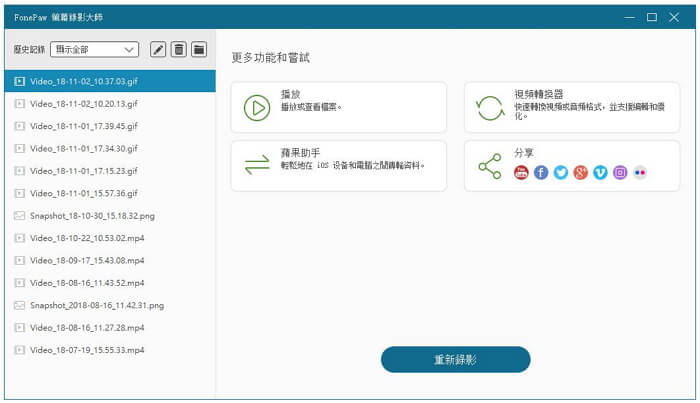
Task: Open the folder icon in history toolbar
Action: point(199,50)
